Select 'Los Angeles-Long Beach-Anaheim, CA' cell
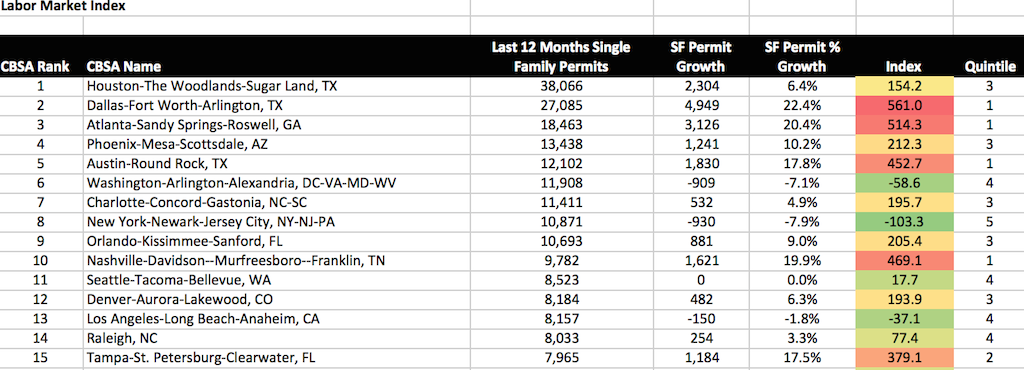Image resolution: width=1024 pixels, height=370 pixels. tap(277, 318)
